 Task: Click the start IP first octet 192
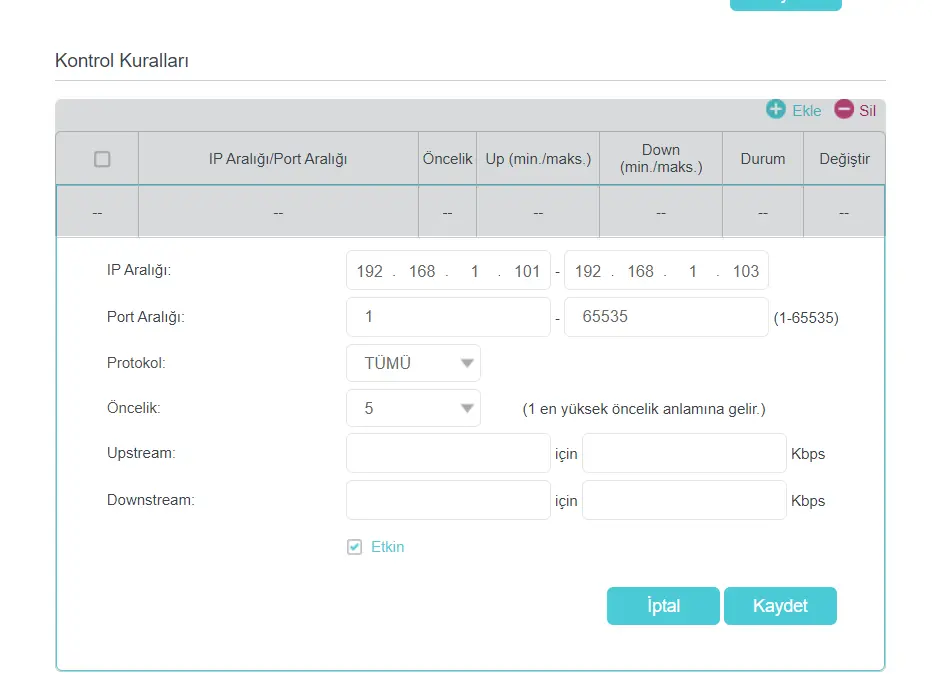click(x=370, y=271)
